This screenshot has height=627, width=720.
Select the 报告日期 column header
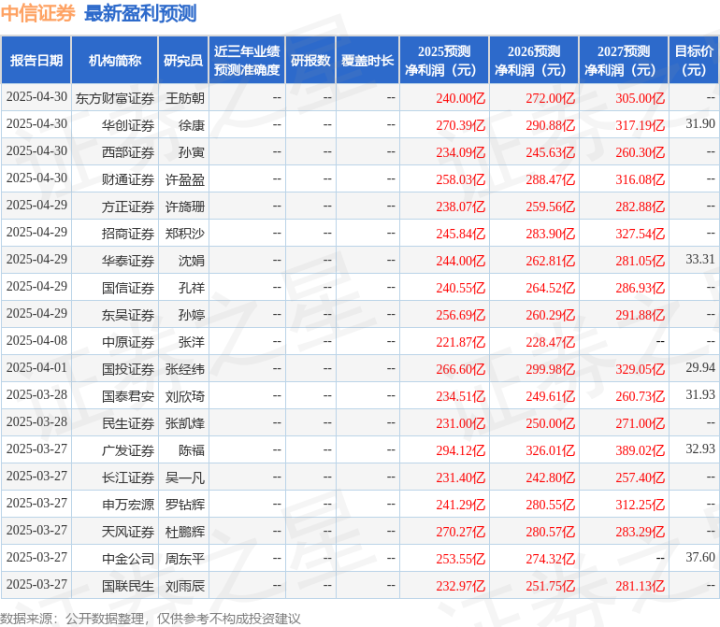tap(36, 60)
